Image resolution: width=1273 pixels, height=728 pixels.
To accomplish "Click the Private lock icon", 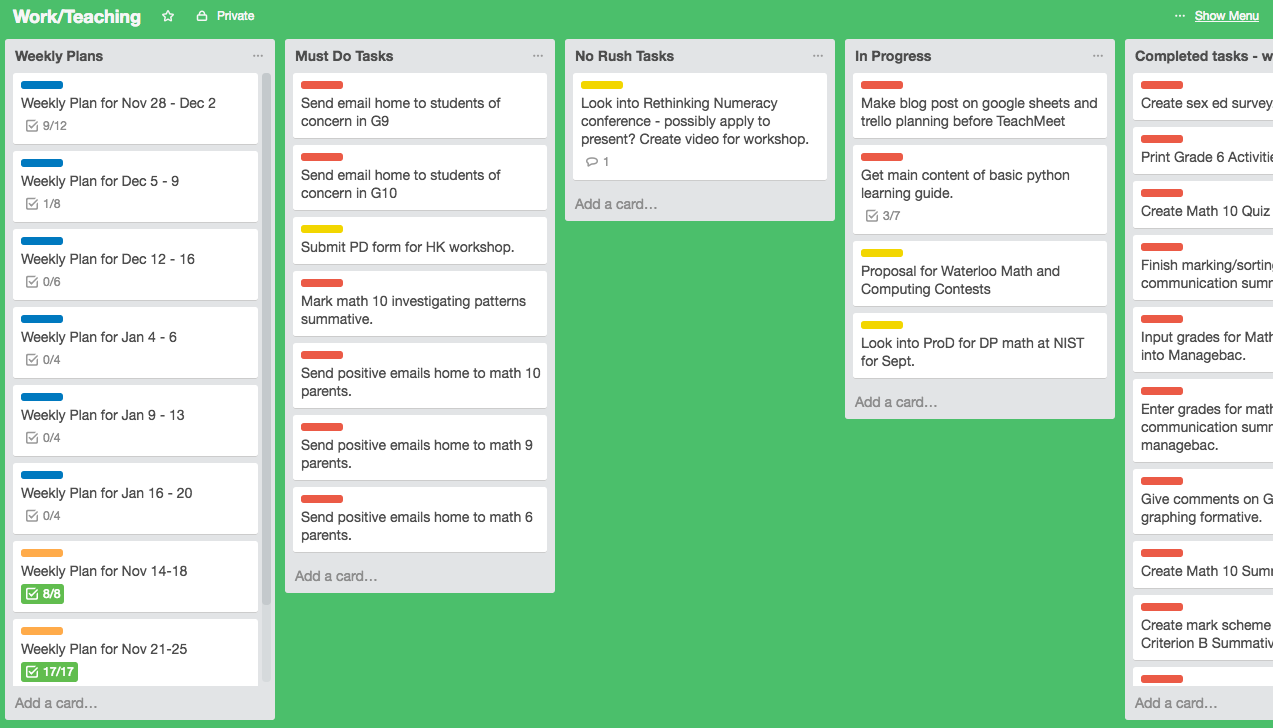I will (x=202, y=16).
